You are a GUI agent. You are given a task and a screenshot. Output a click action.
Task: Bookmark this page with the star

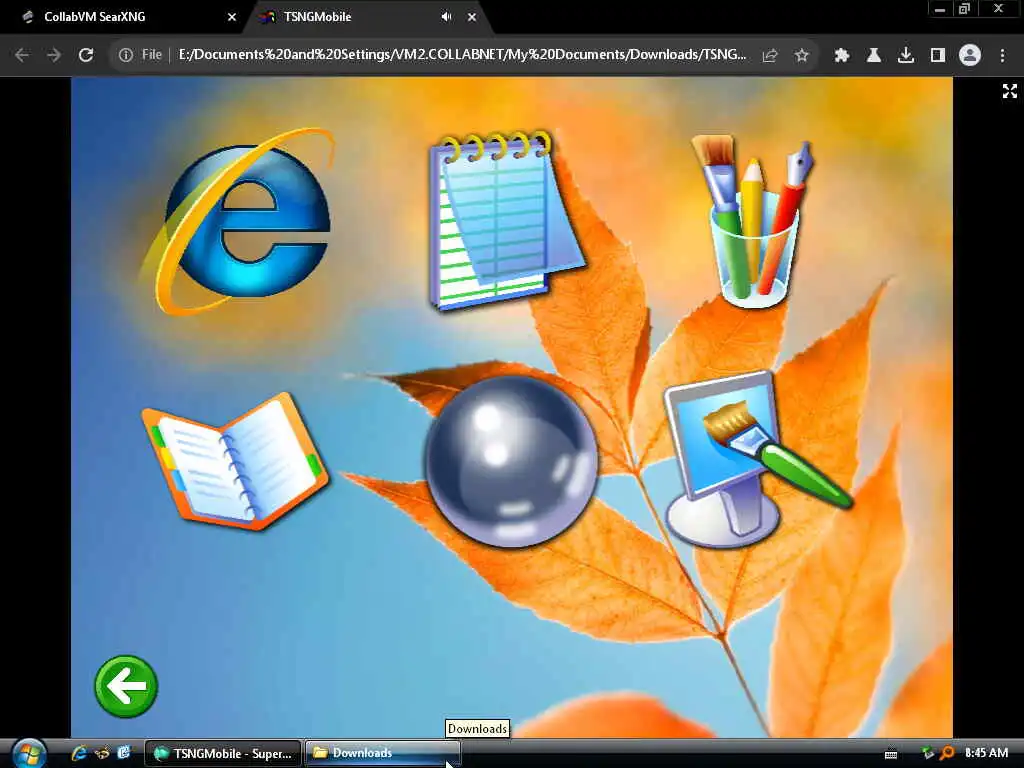click(x=802, y=56)
